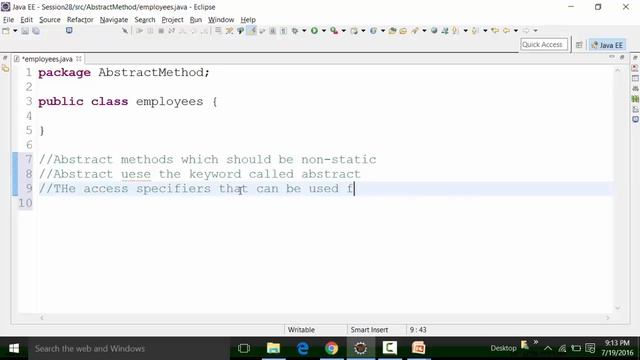This screenshot has width=640, height=360.
Task: Open the Help menu
Action: 248,20
